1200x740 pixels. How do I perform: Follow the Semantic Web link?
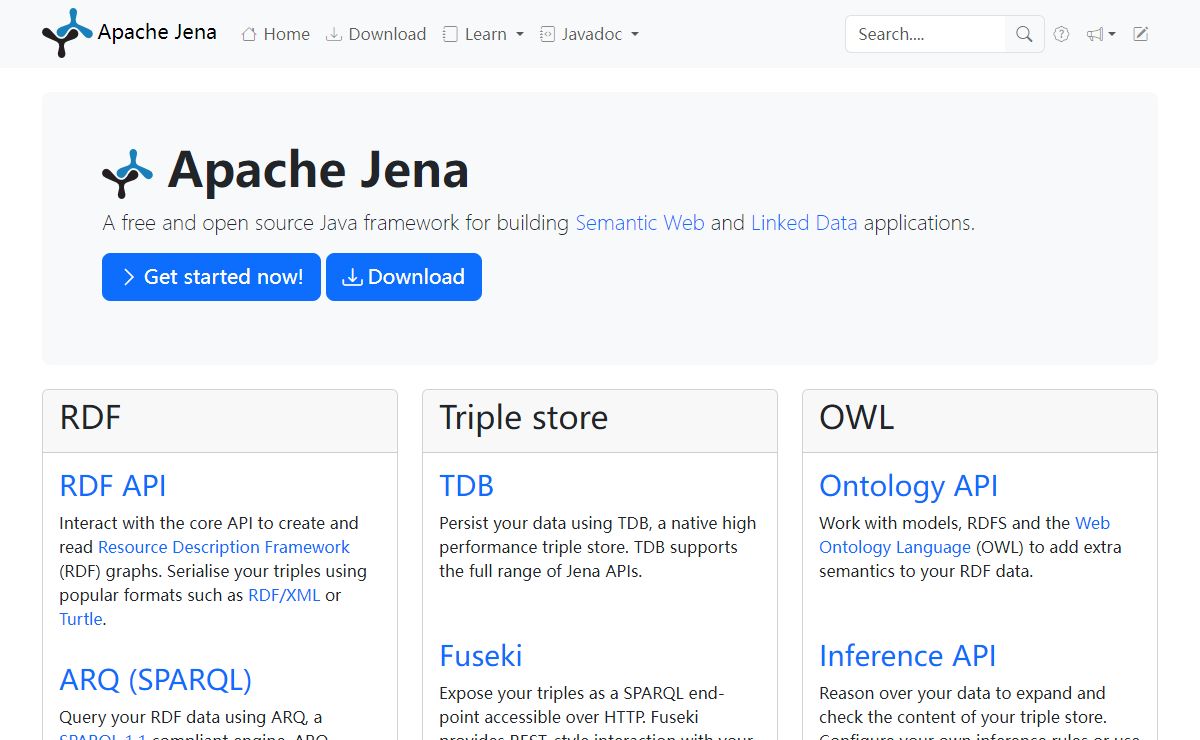tap(639, 223)
